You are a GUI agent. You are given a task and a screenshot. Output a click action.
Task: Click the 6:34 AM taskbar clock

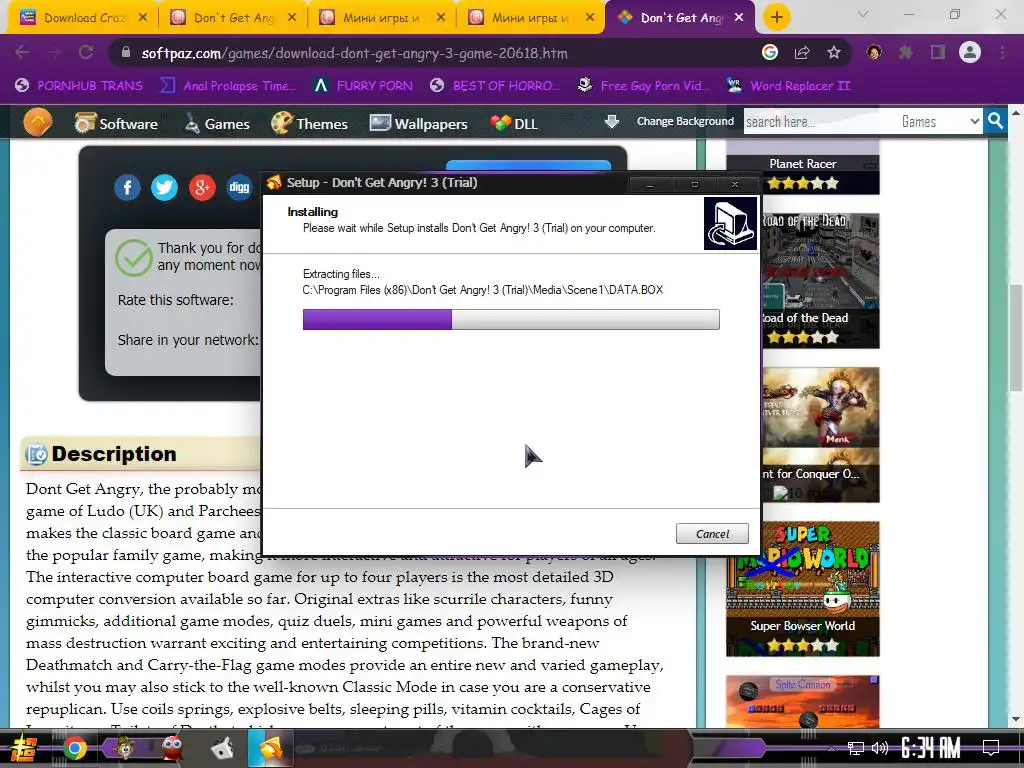click(931, 748)
